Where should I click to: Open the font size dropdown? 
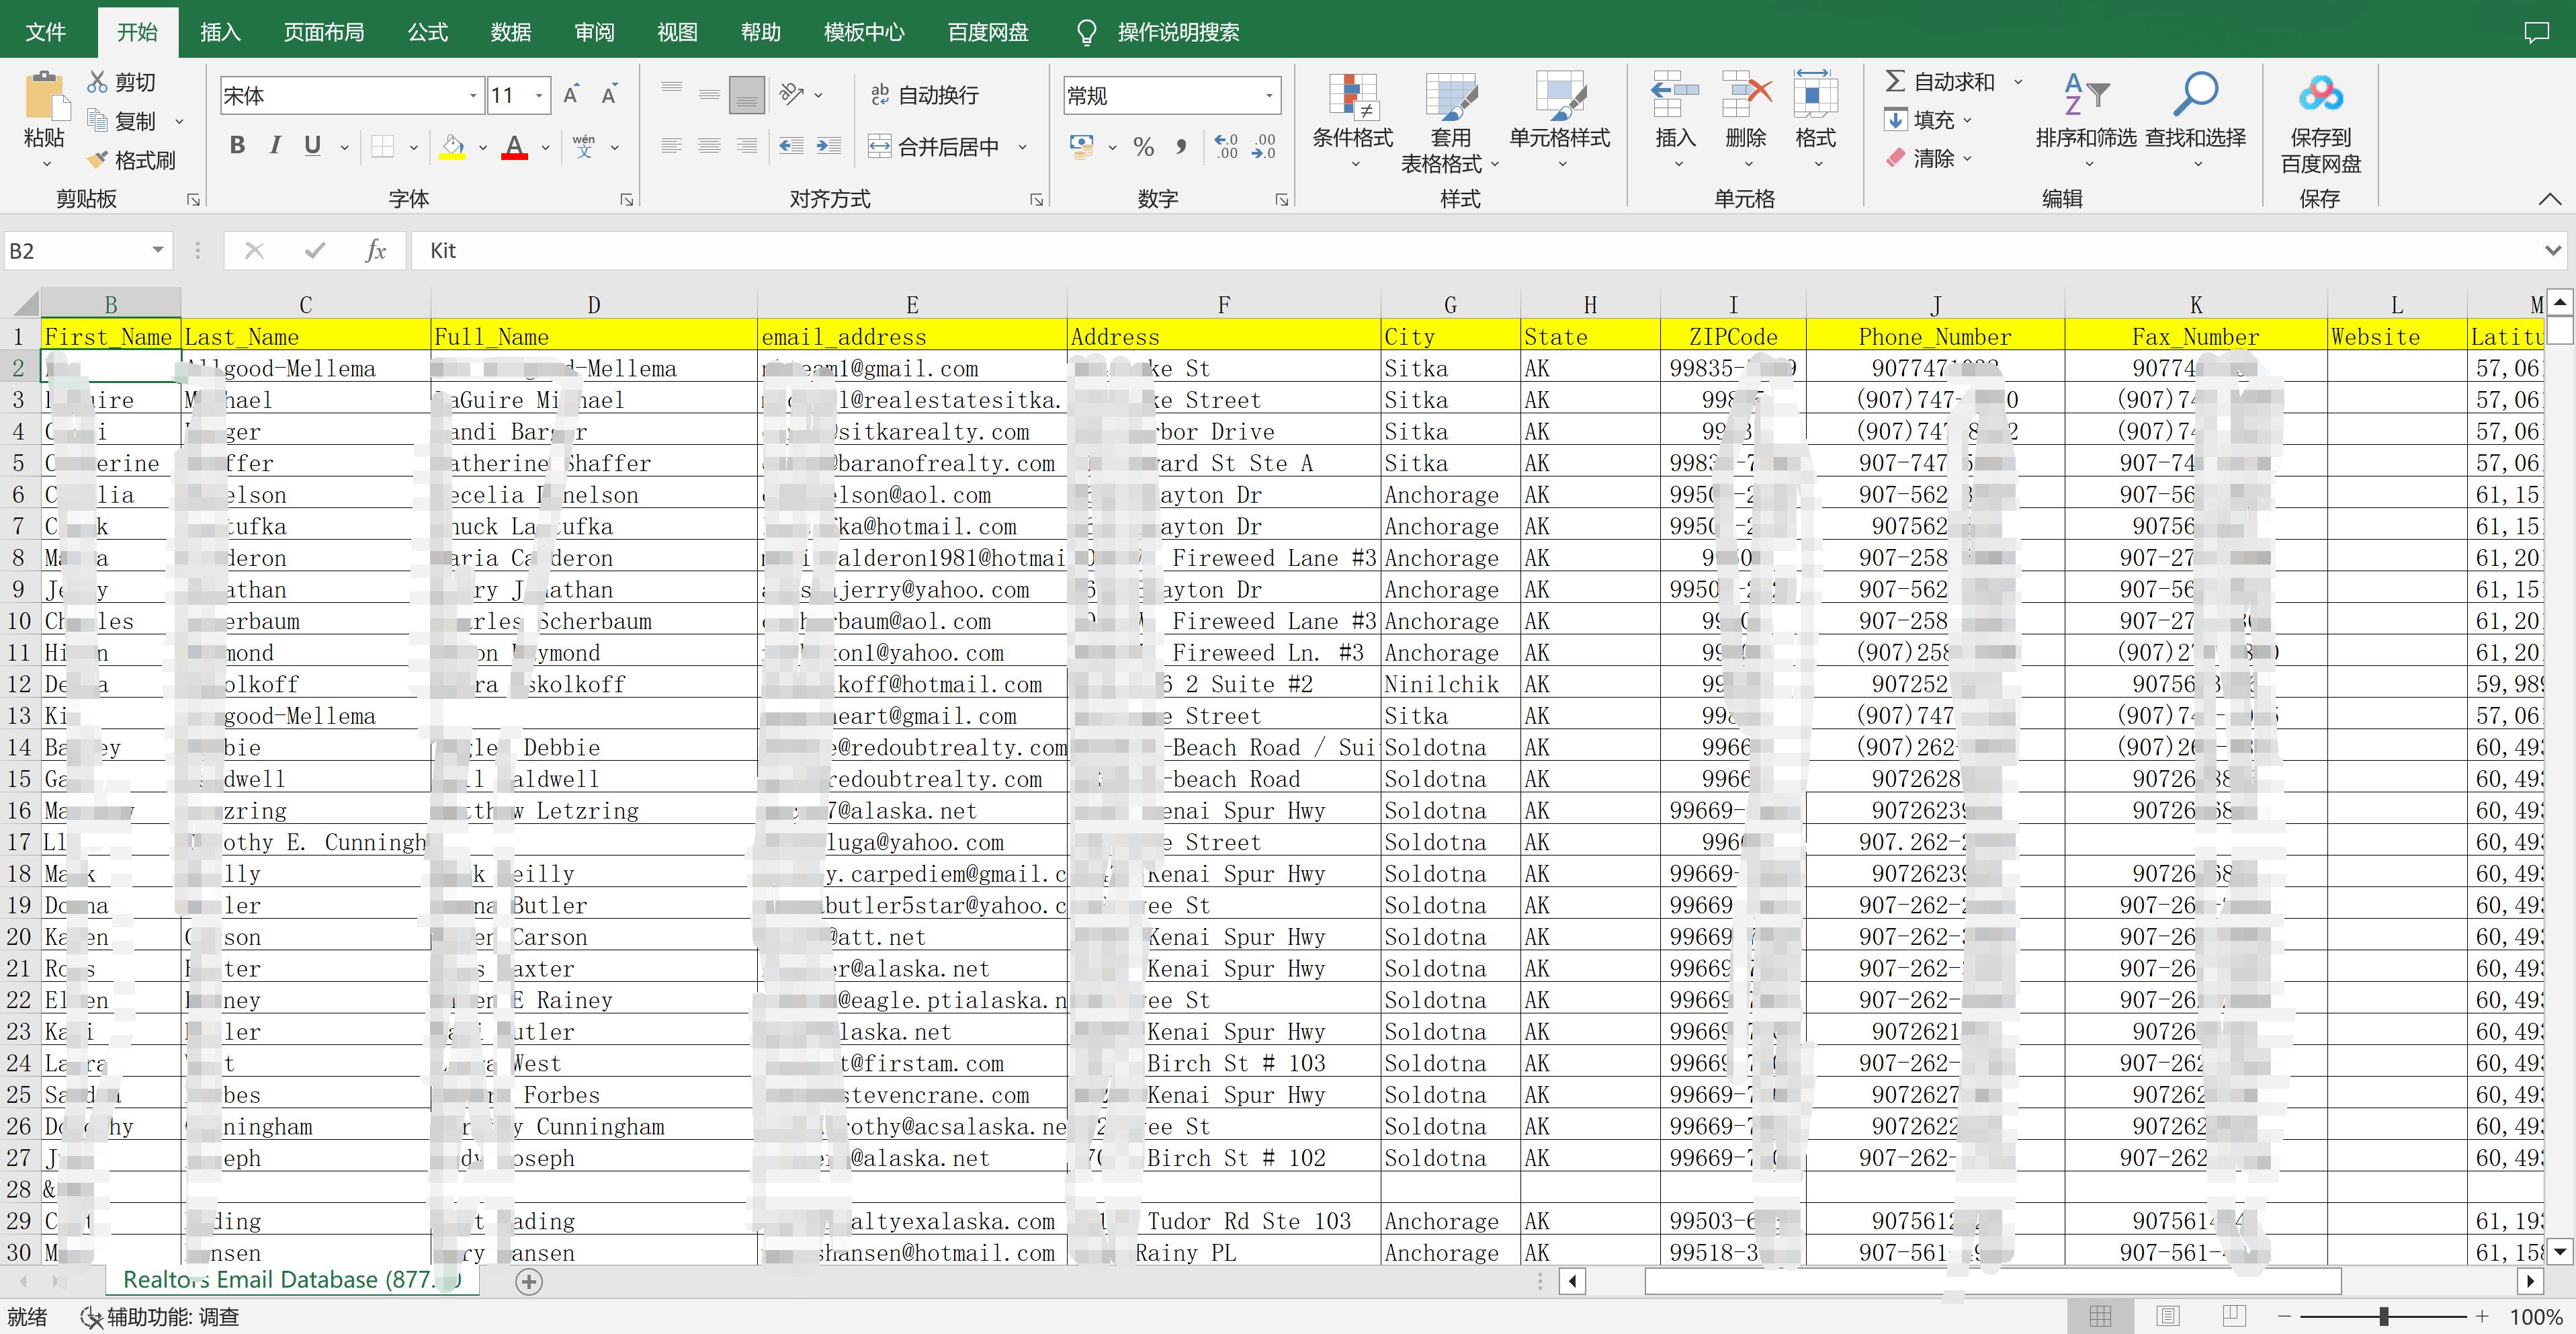click(x=539, y=96)
